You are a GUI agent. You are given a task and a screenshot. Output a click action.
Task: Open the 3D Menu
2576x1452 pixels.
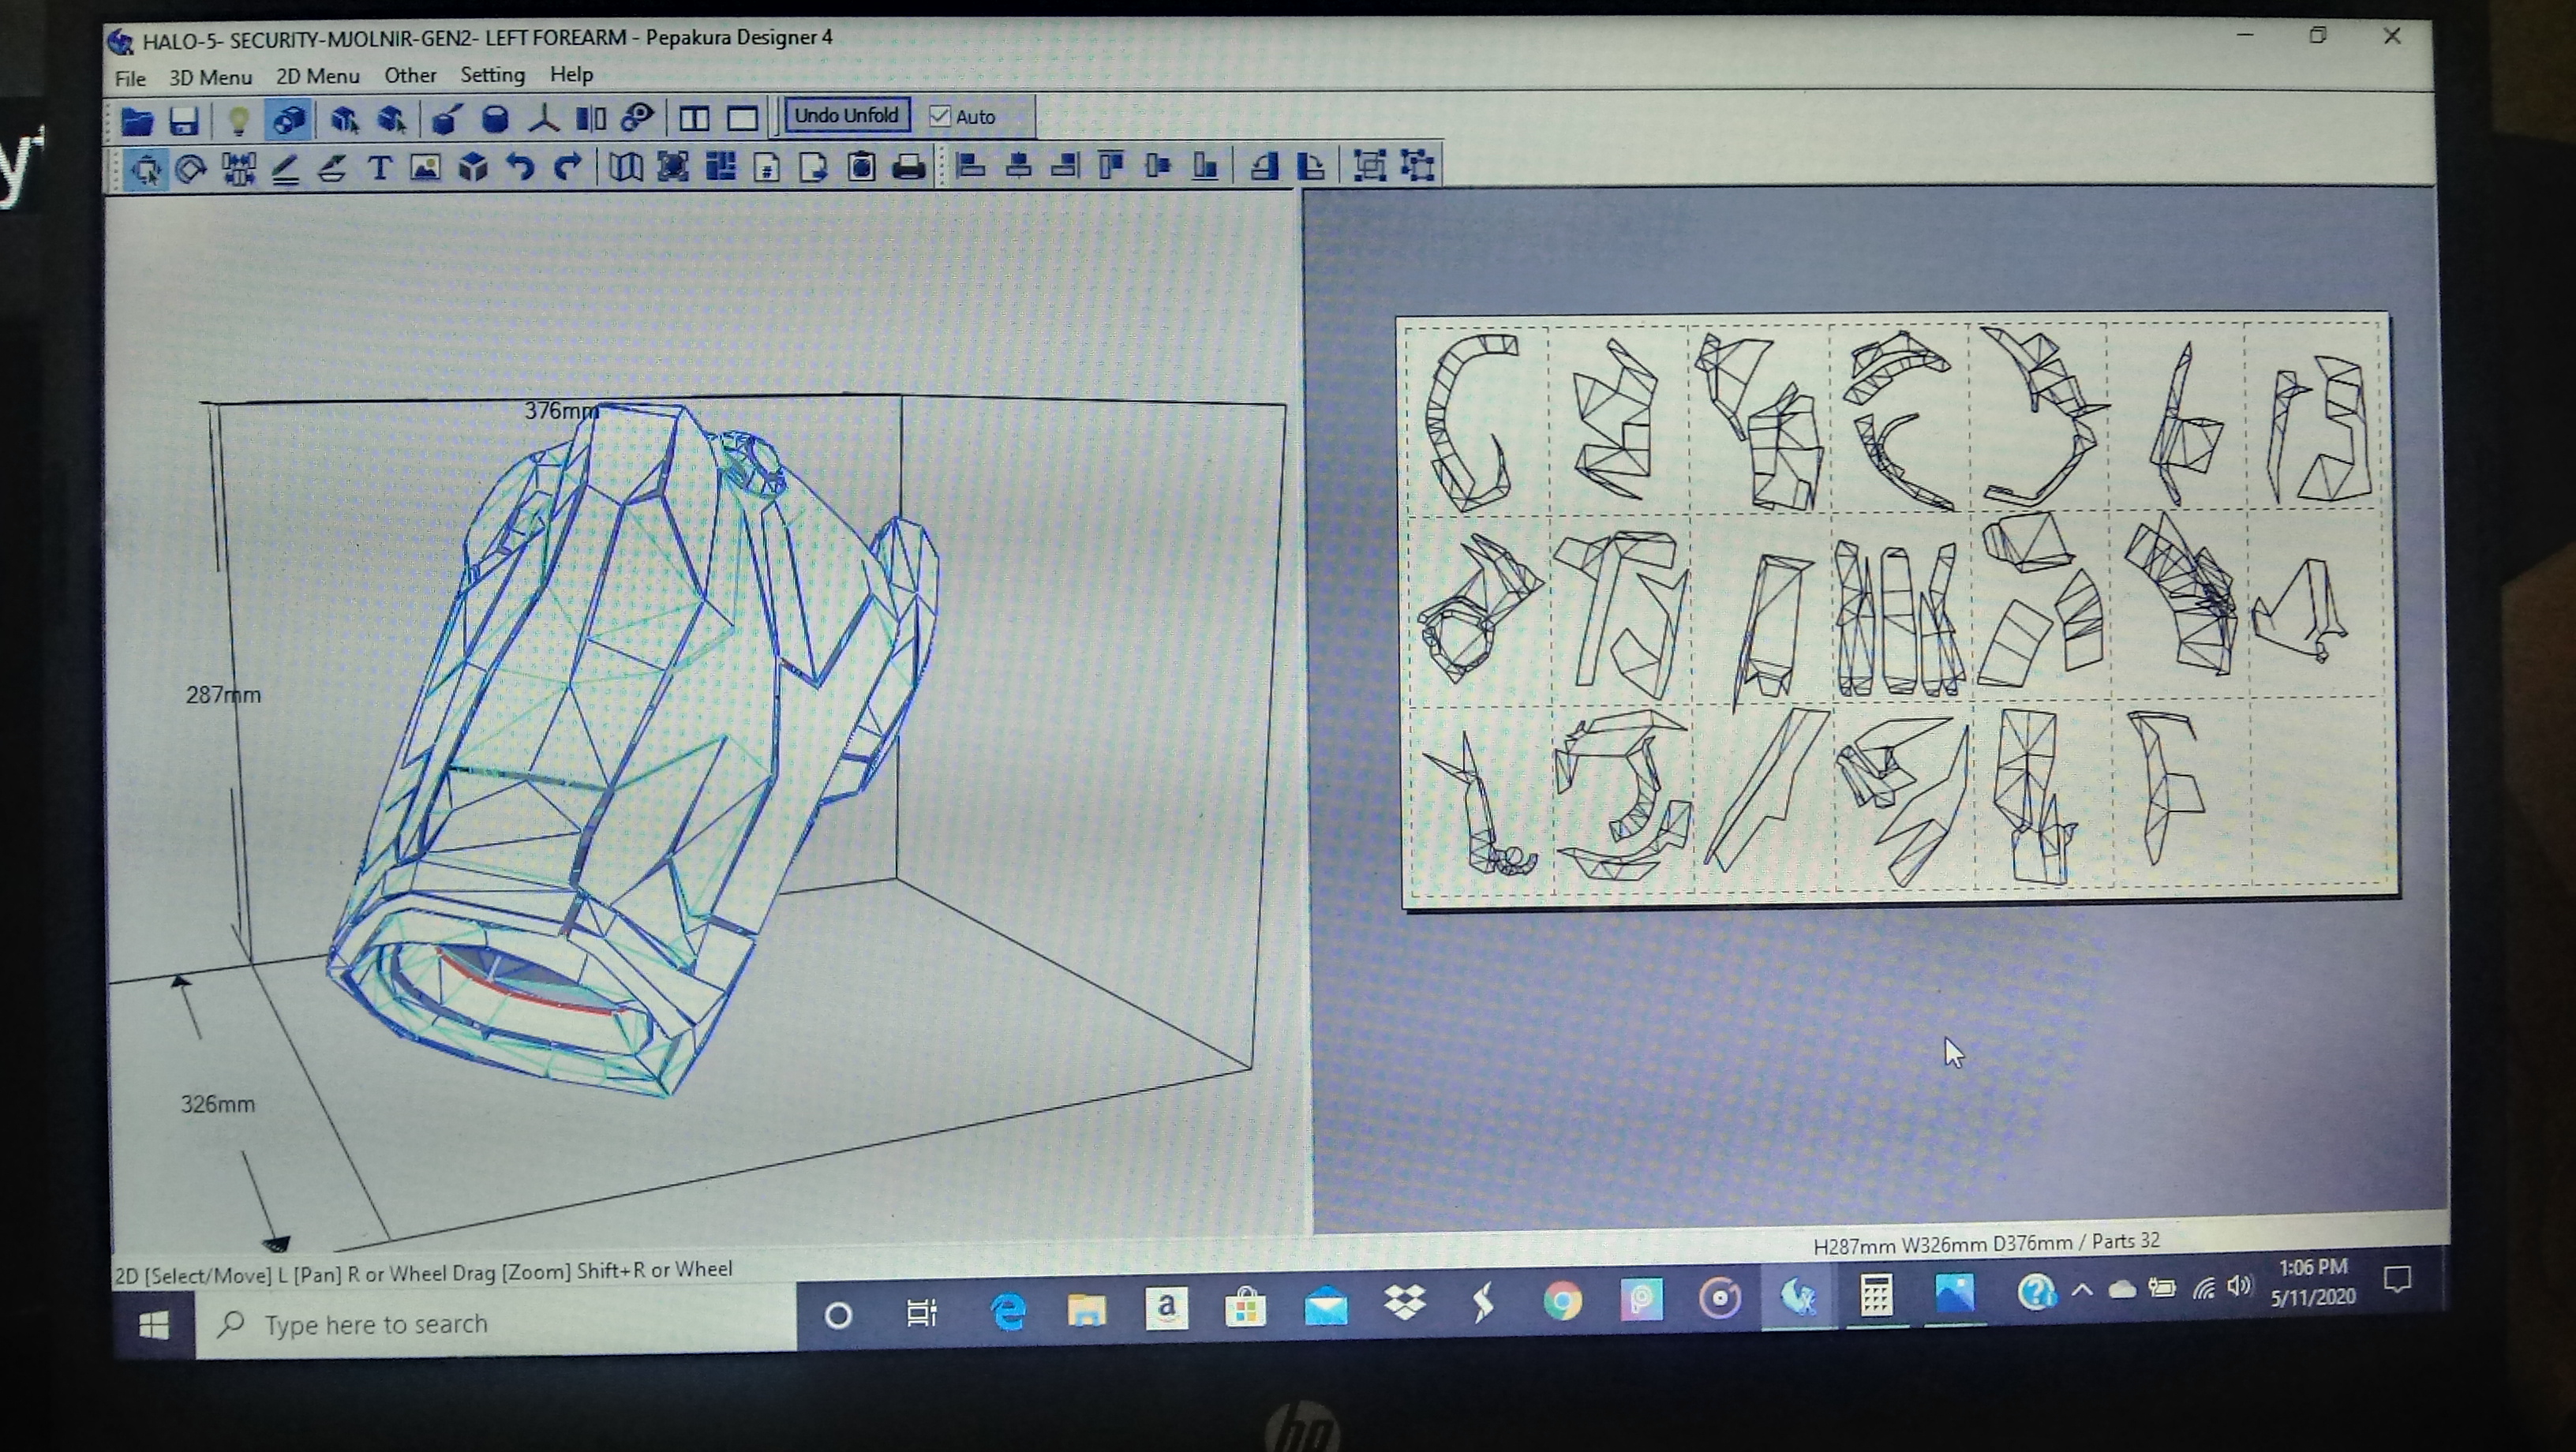click(210, 77)
